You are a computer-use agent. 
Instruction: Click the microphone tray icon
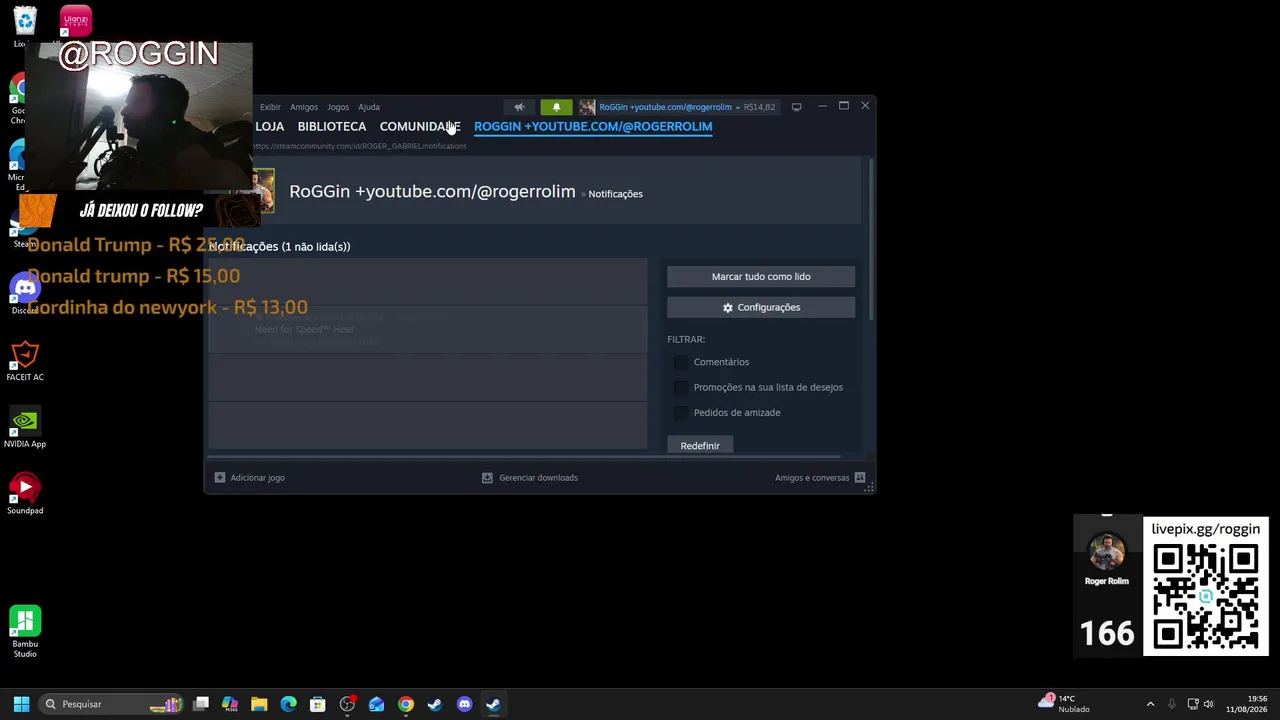pyautogui.click(x=1171, y=704)
